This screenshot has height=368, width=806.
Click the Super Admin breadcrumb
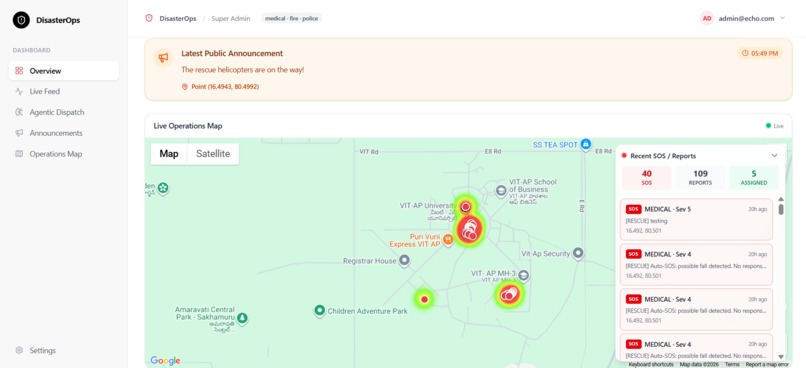(x=231, y=19)
